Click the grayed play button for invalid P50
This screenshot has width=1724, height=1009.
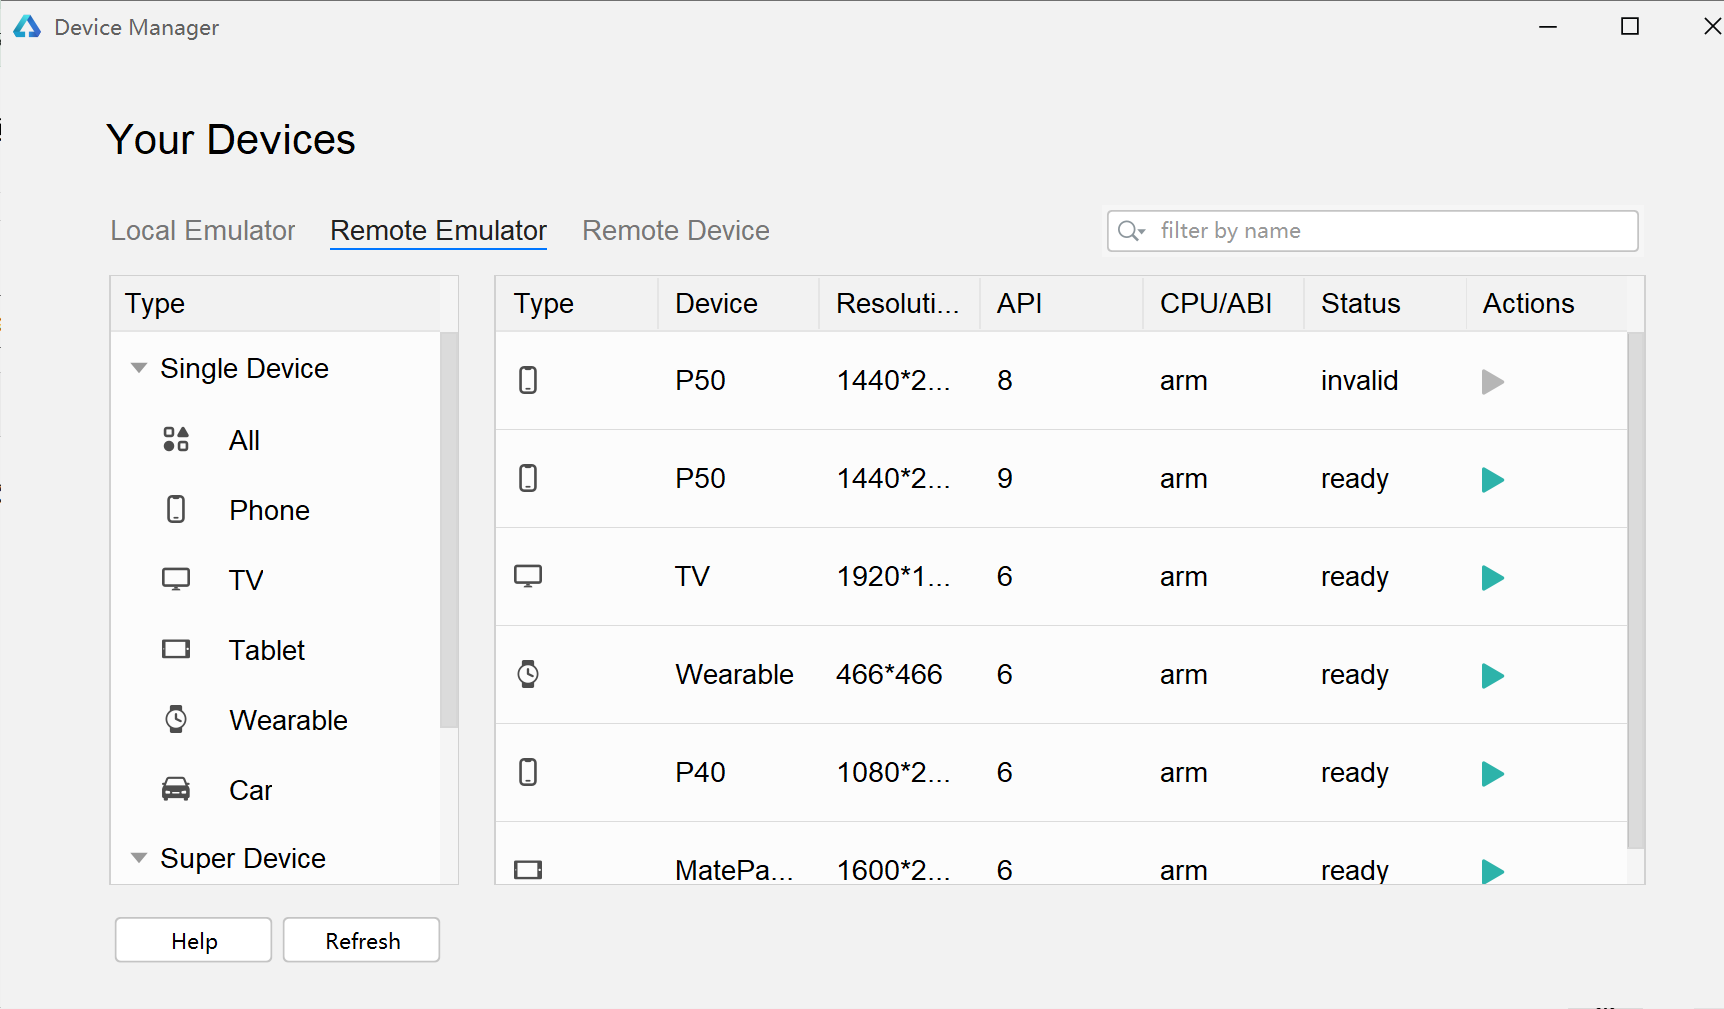tap(1492, 382)
